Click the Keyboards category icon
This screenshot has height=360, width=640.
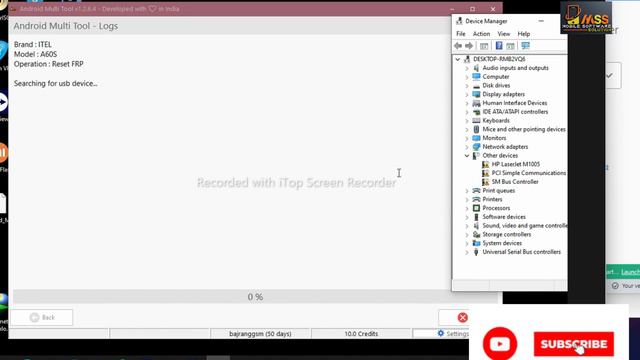pyautogui.click(x=476, y=120)
